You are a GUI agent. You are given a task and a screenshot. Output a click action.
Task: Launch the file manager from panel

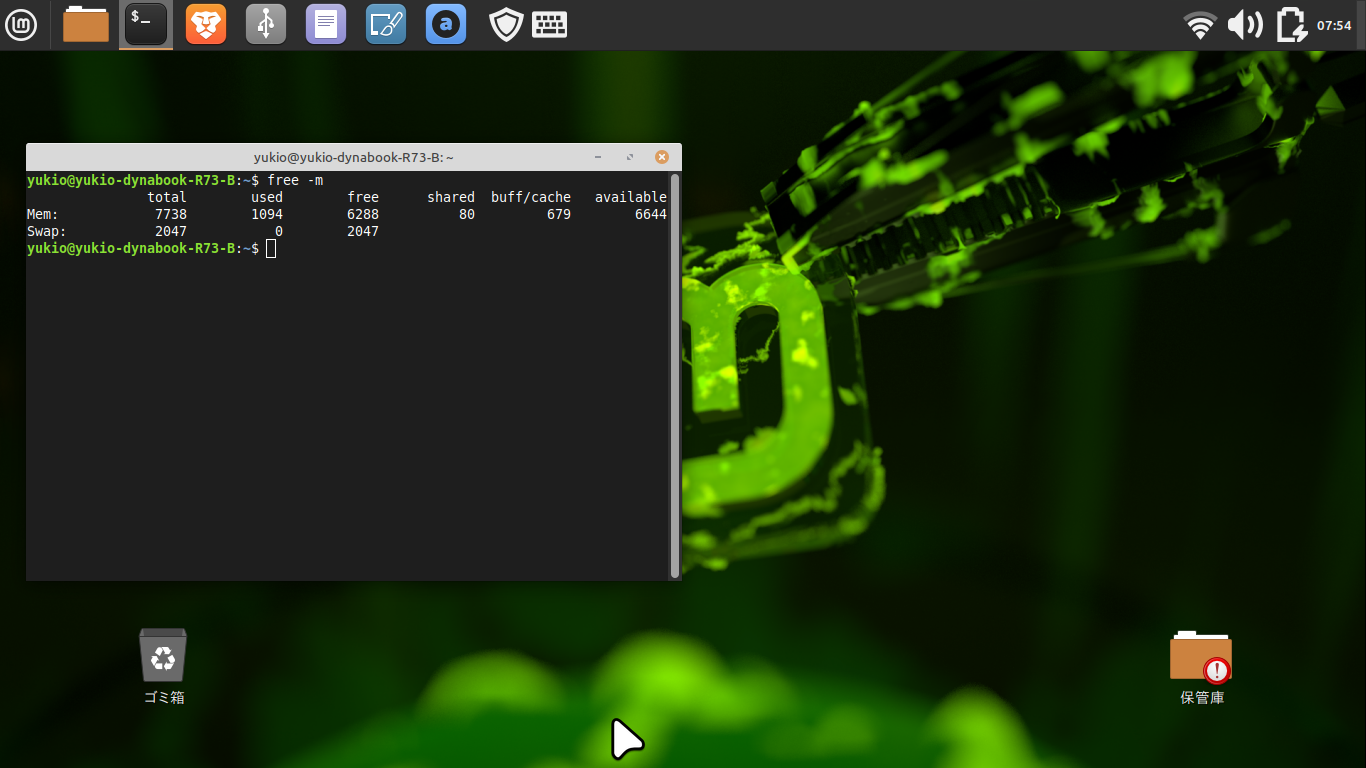[86, 24]
